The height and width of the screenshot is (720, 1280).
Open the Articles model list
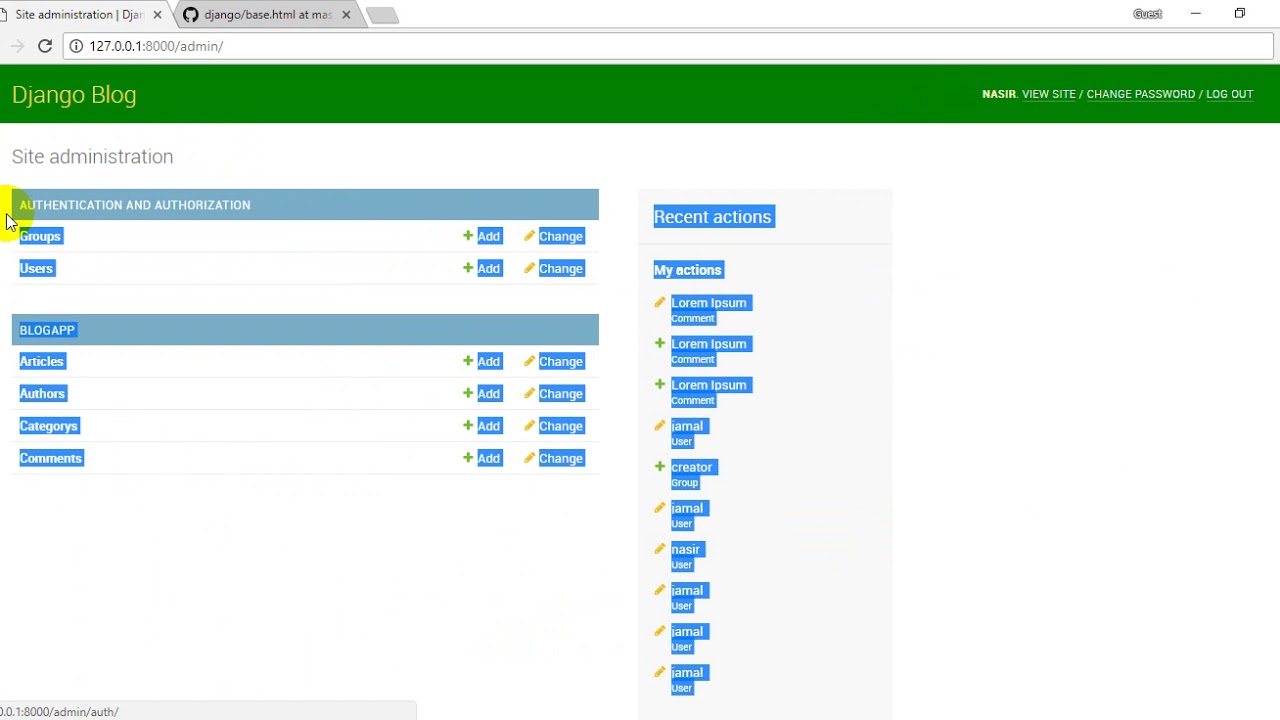(42, 361)
